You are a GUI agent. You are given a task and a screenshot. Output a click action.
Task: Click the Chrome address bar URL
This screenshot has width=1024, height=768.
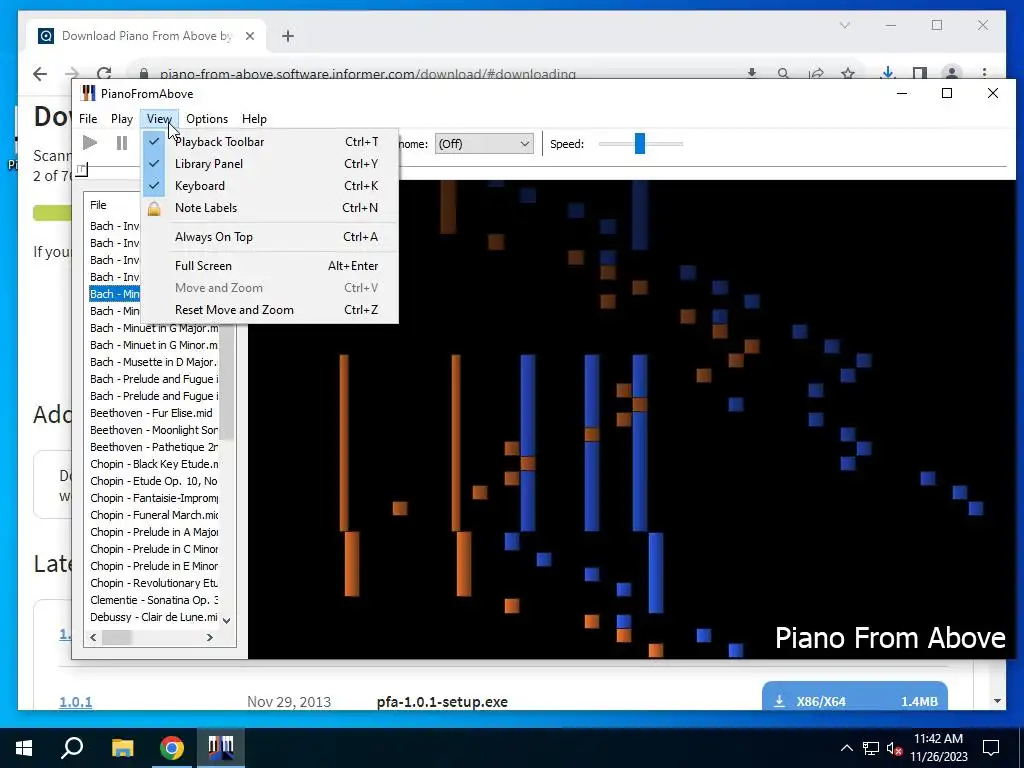coord(368,74)
